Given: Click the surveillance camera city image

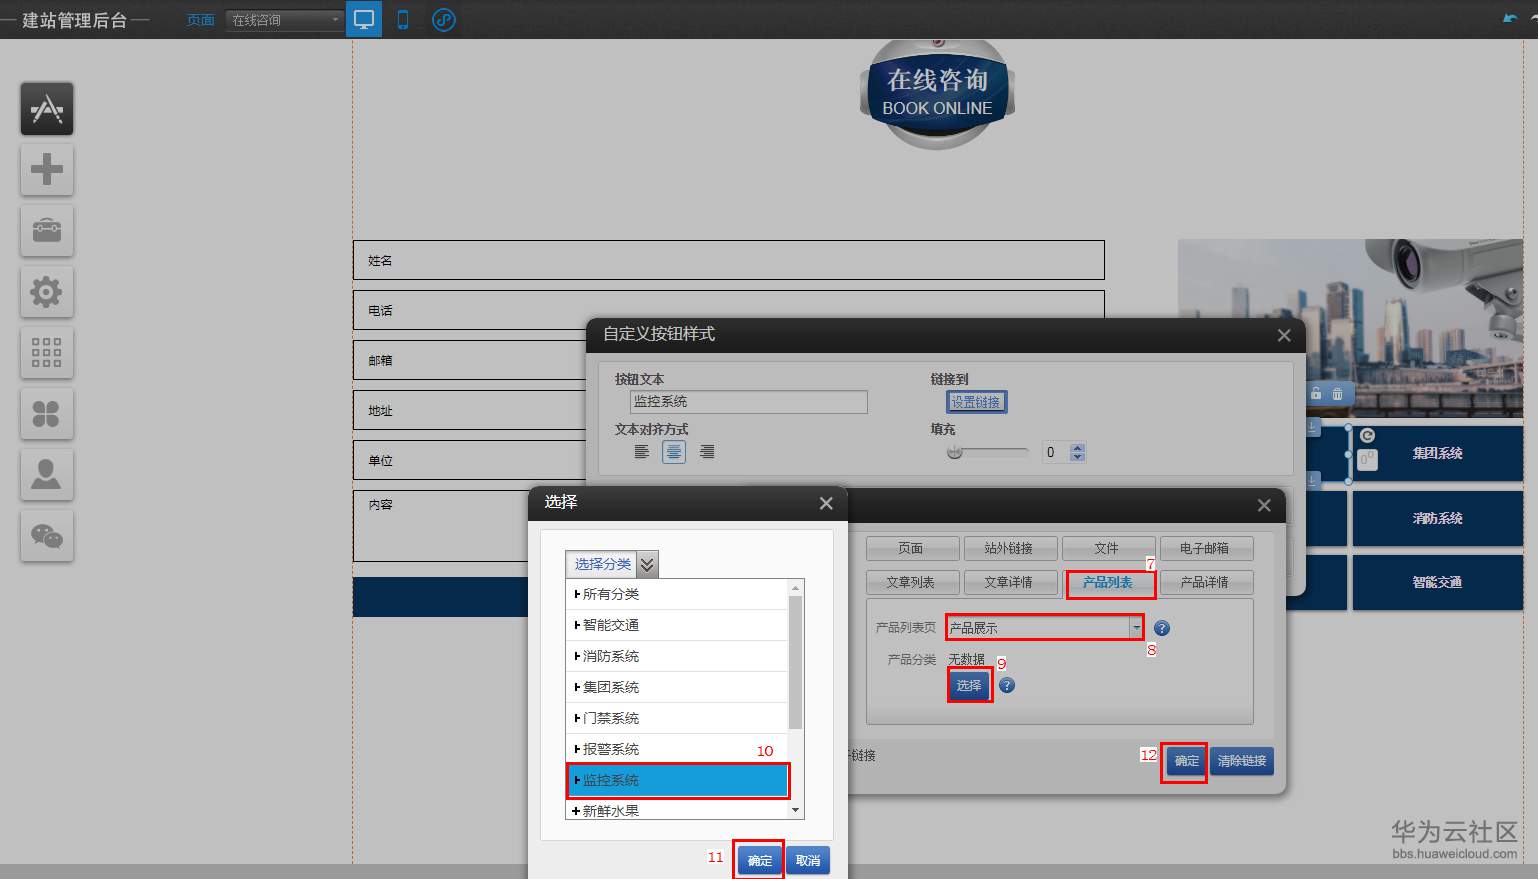Looking at the screenshot, I should click(x=1350, y=328).
